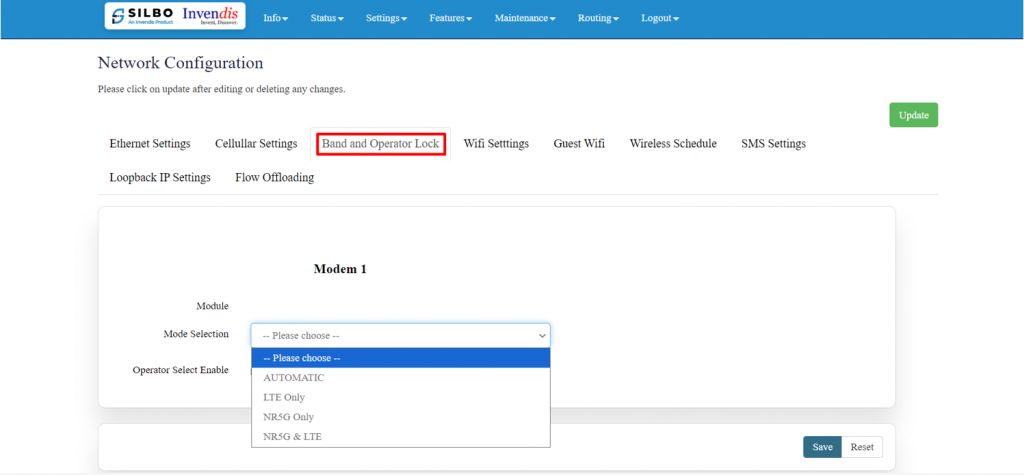Click the Logout menu
Screen dimensions: 1024x475
coord(659,19)
